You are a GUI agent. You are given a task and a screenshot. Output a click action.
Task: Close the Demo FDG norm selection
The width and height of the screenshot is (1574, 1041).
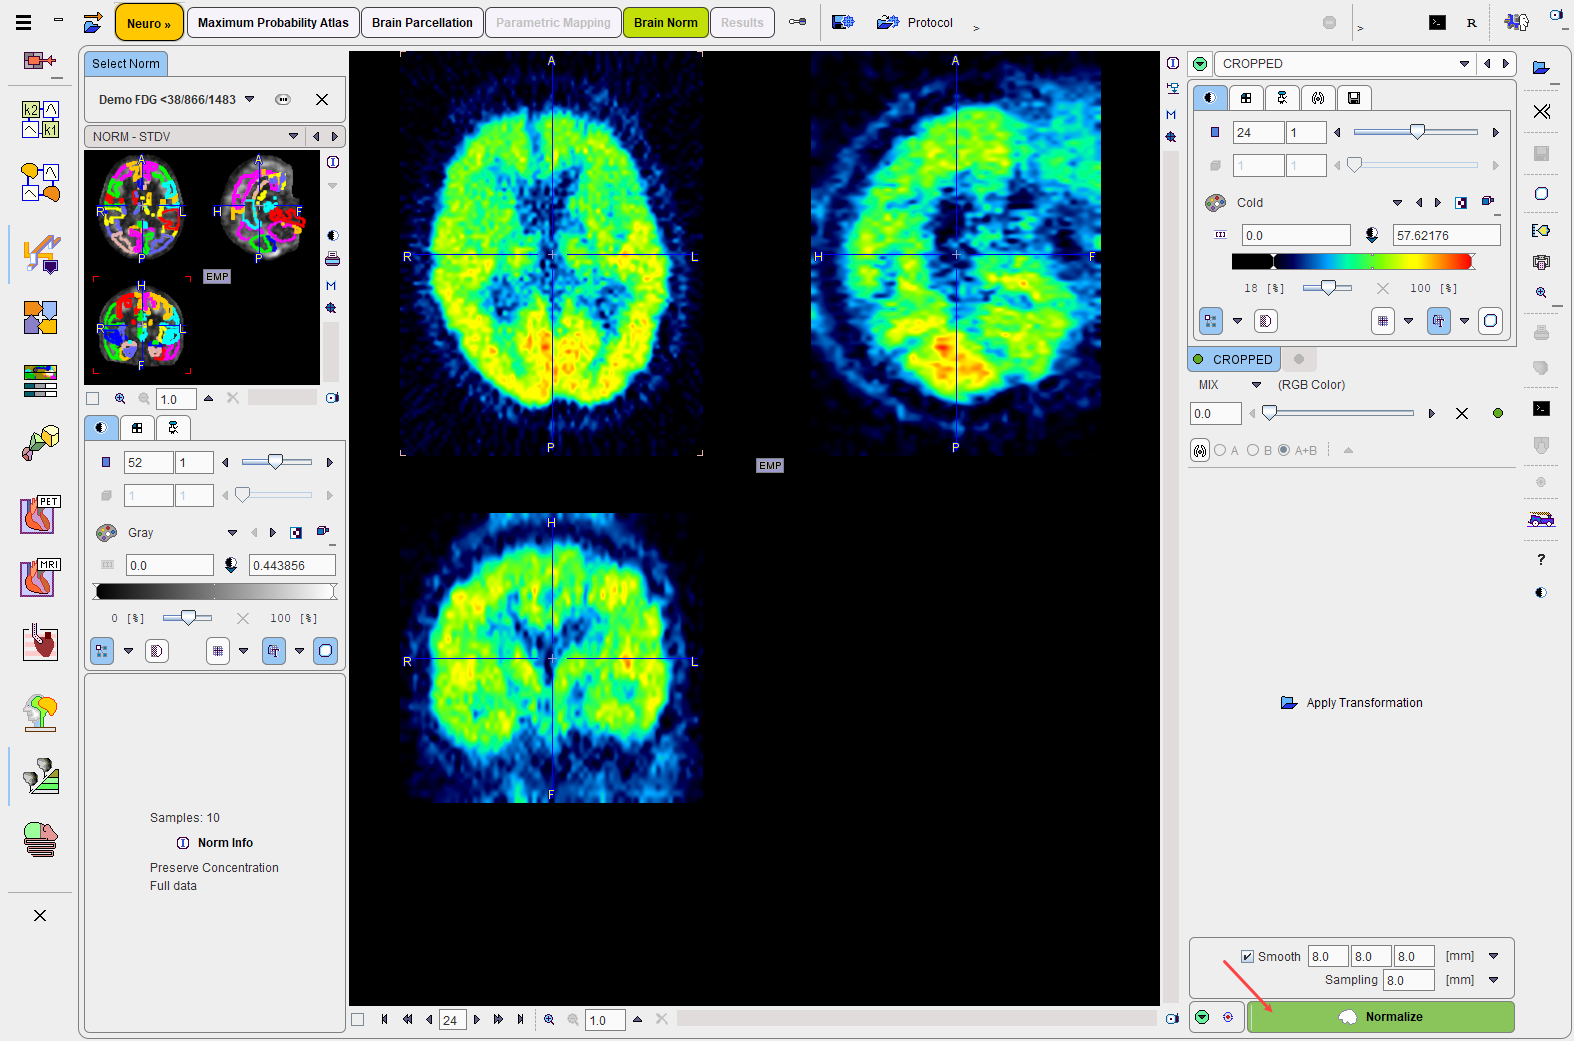(x=322, y=99)
